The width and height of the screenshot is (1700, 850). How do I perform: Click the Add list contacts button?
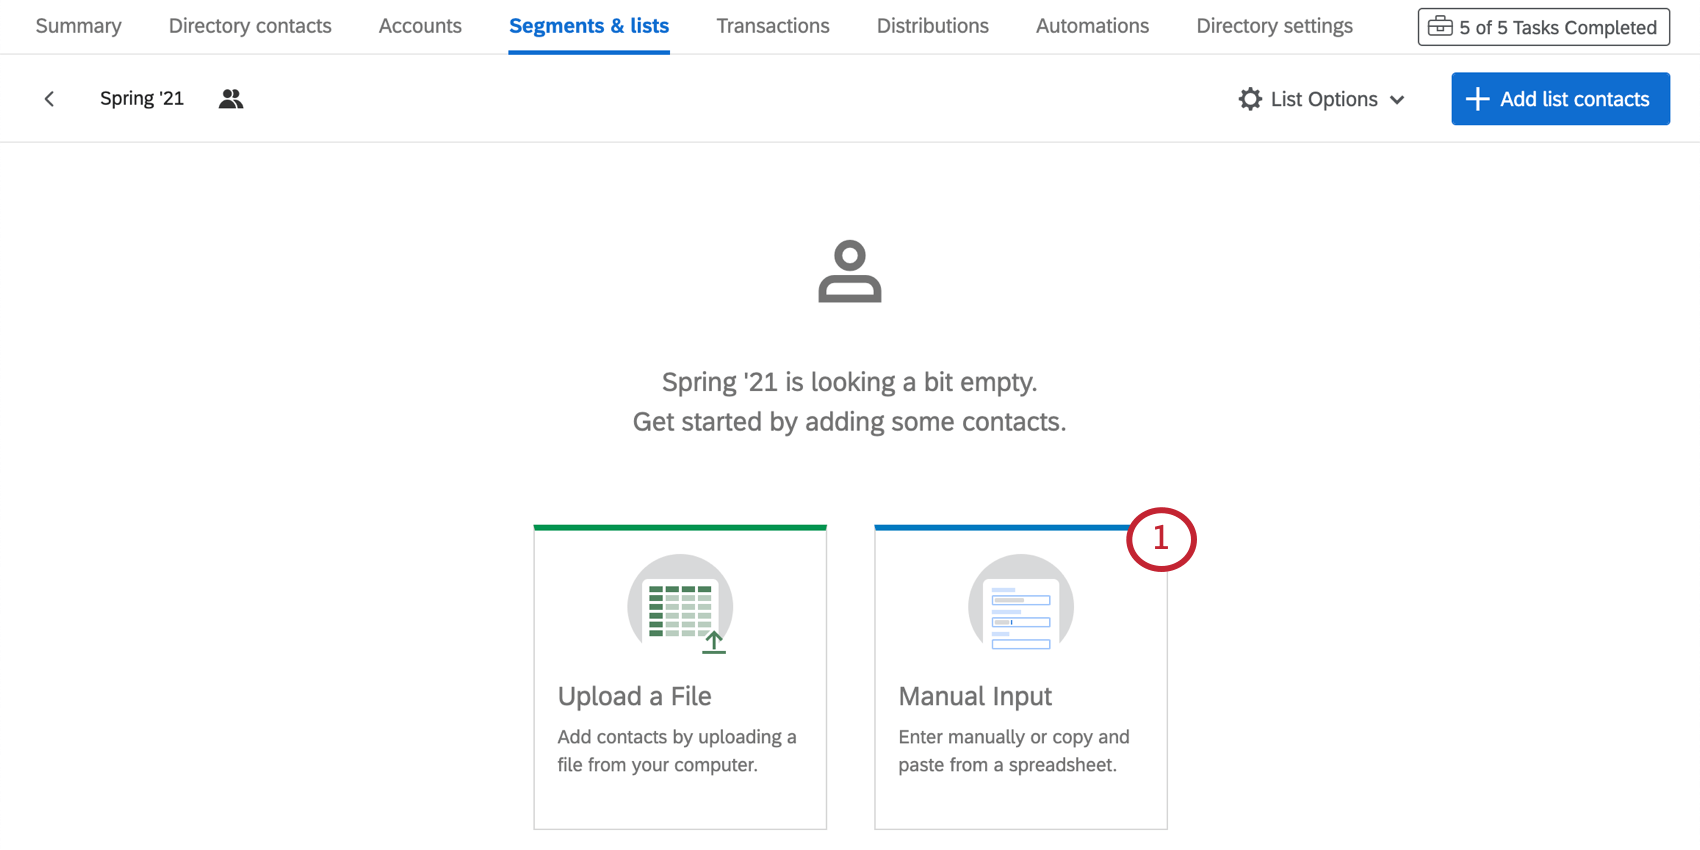pyautogui.click(x=1560, y=98)
